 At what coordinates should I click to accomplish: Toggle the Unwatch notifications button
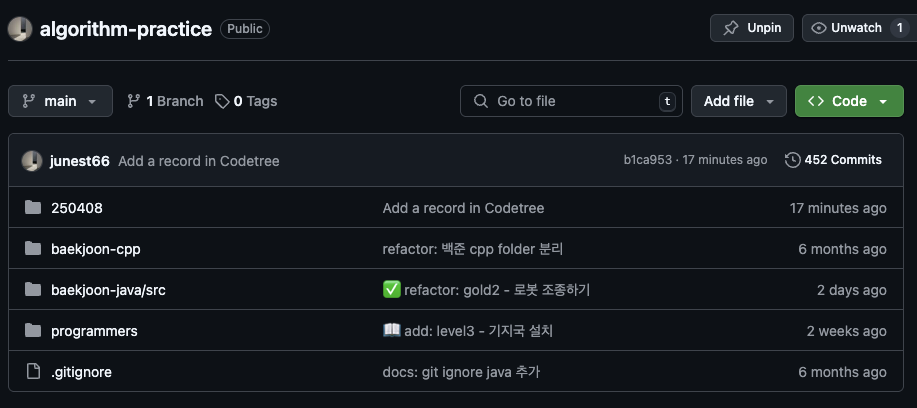click(x=858, y=28)
